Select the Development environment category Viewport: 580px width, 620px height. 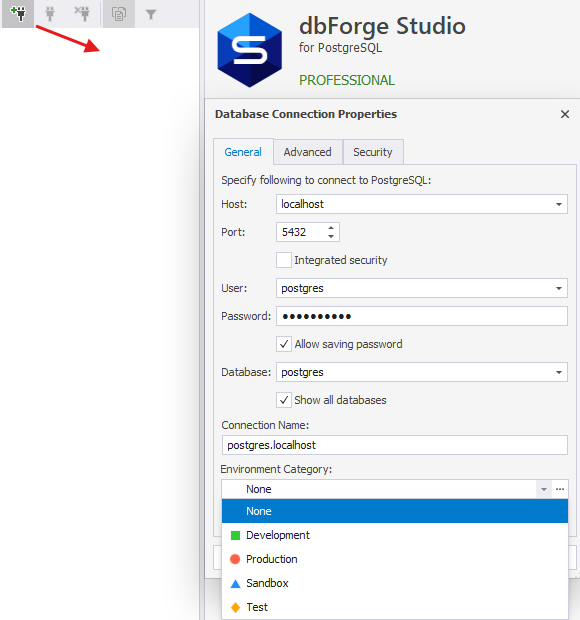(x=395, y=535)
